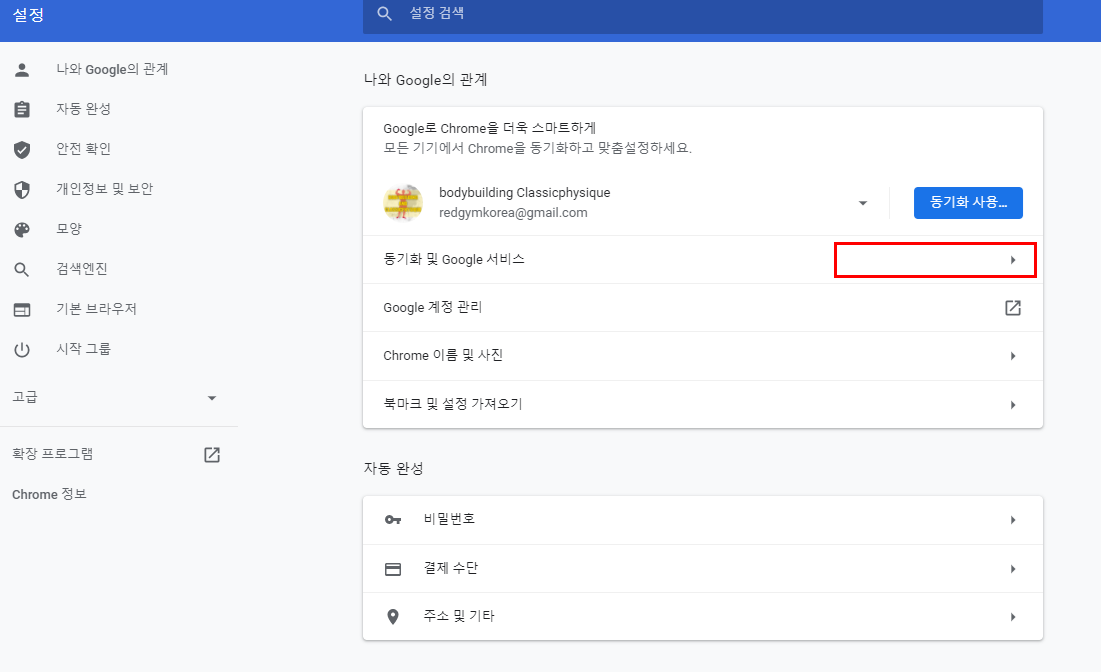
Task: Click the 동기화 사용... button
Action: coord(968,203)
